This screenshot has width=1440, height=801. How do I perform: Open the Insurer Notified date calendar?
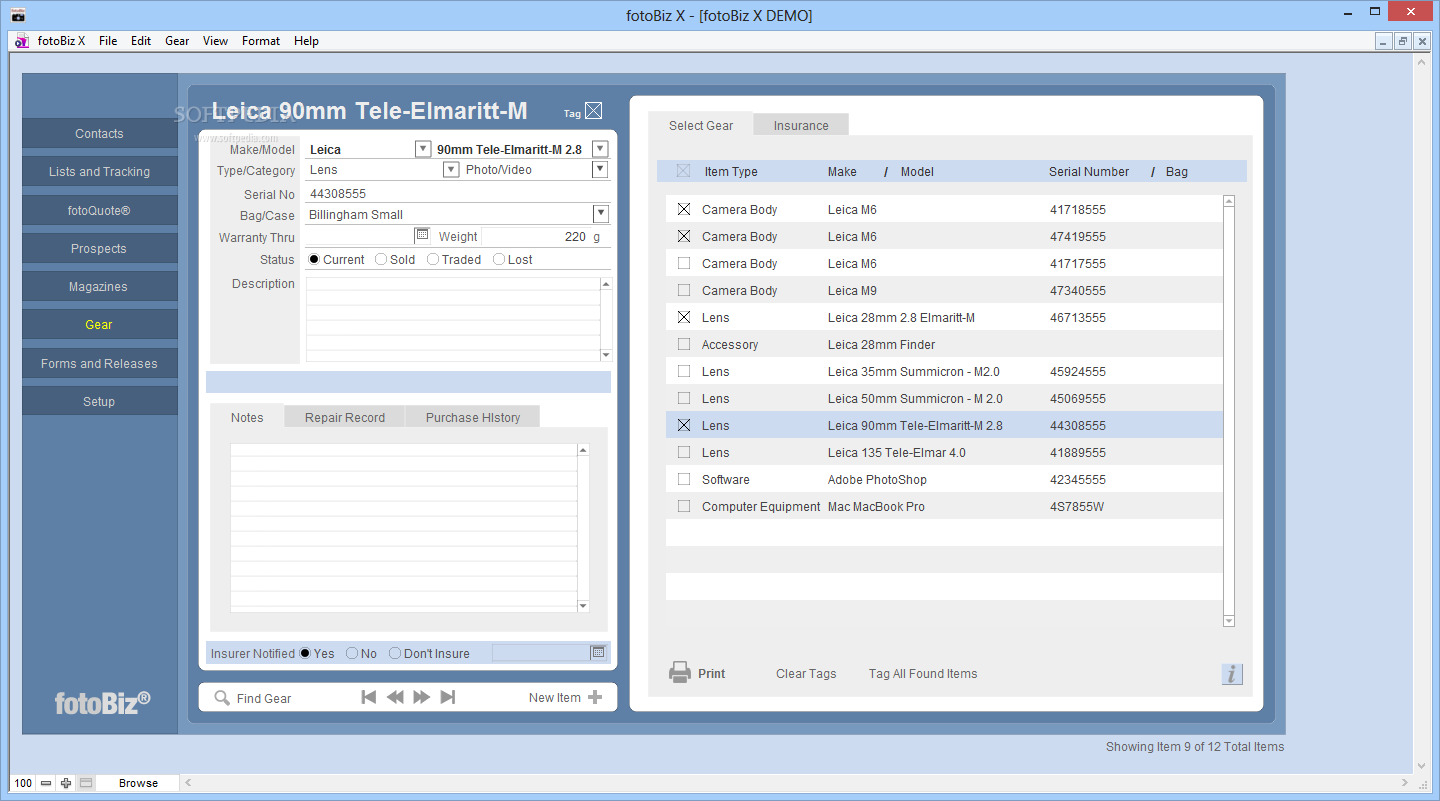coord(598,652)
